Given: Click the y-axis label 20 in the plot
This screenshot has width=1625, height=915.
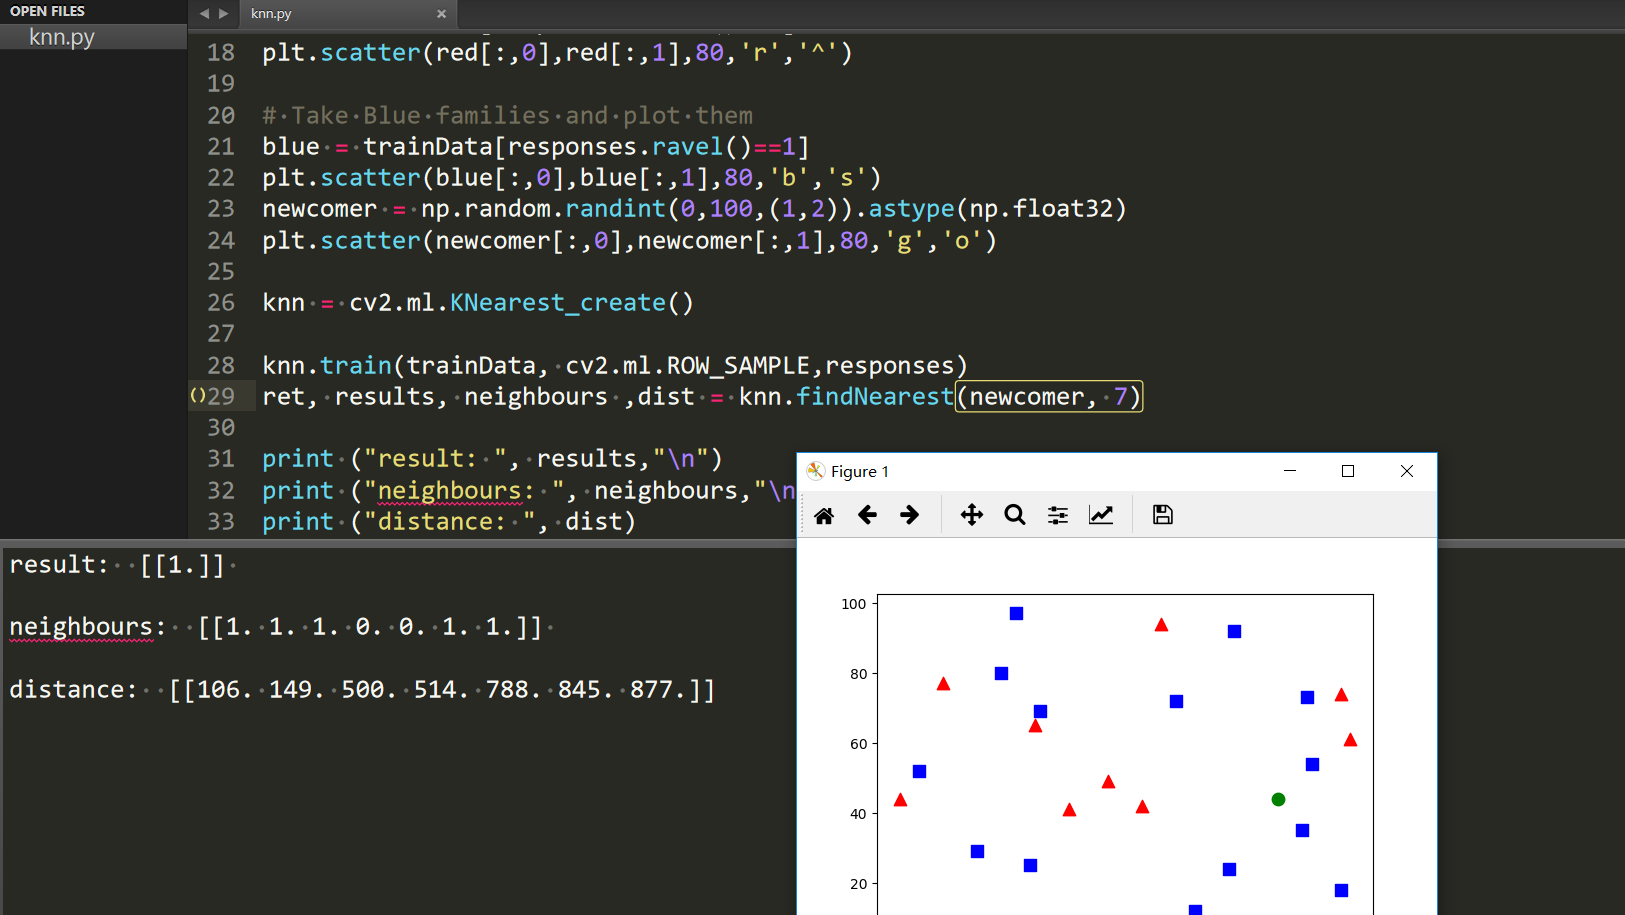Looking at the screenshot, I should tap(858, 884).
